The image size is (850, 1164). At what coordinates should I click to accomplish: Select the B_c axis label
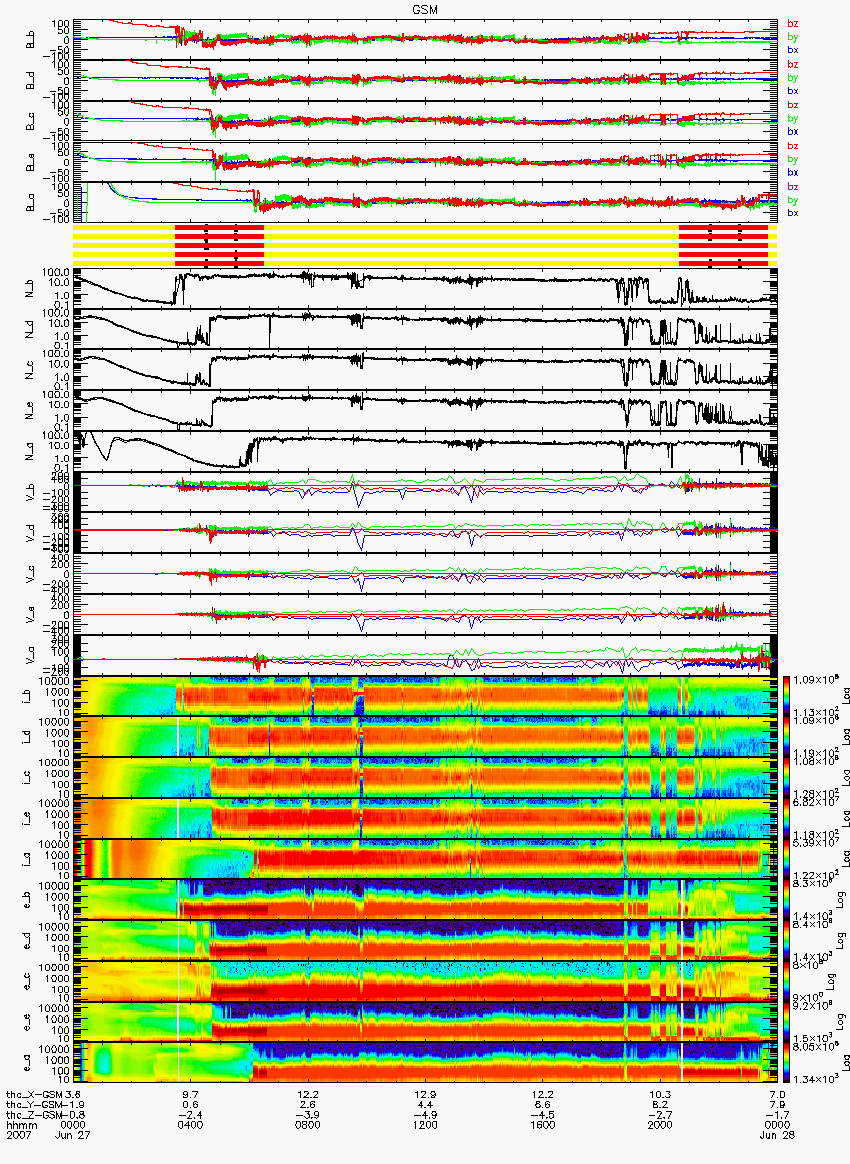(30, 121)
